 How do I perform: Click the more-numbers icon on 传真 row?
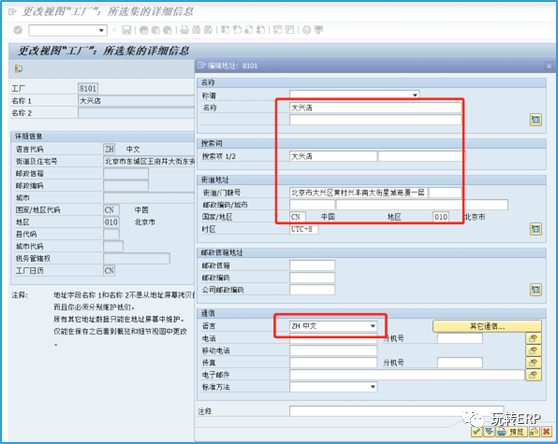[x=533, y=363]
